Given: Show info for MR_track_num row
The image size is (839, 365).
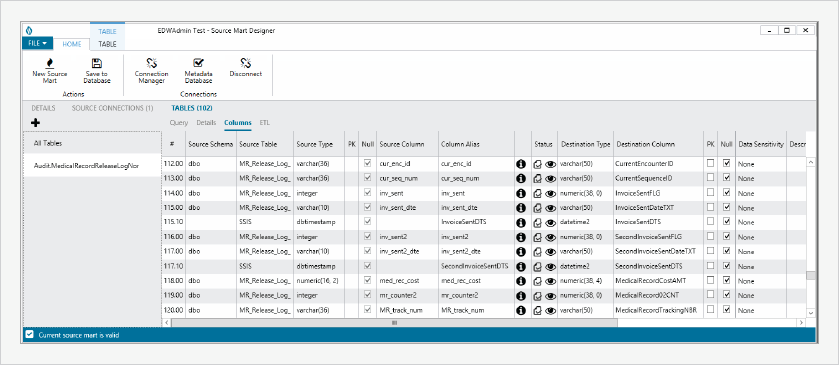Looking at the screenshot, I should click(521, 310).
